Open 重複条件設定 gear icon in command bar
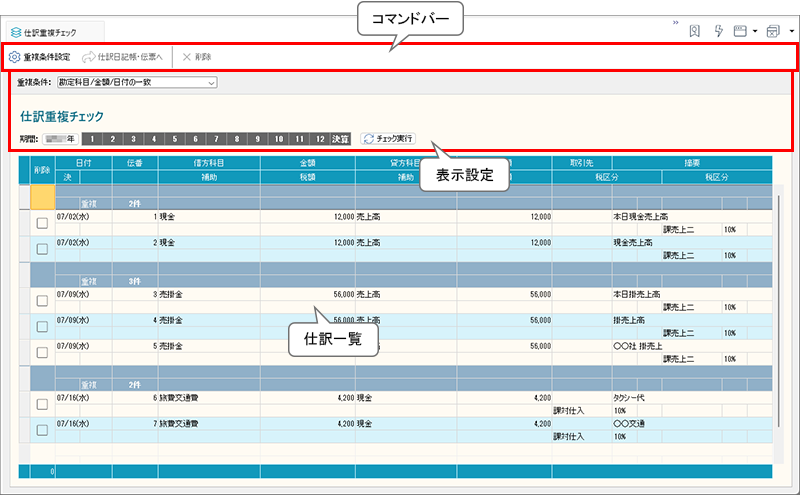Image resolution: width=800 pixels, height=495 pixels. click(14, 57)
